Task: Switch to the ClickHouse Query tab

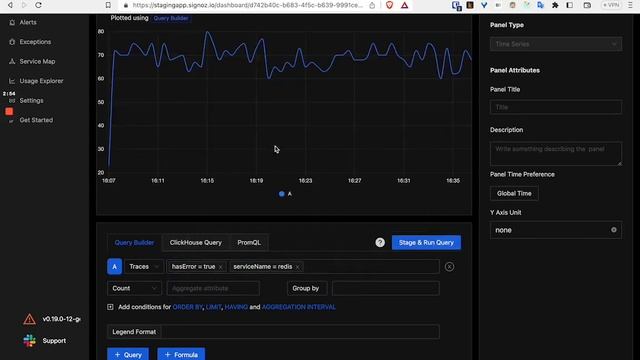Action: tap(196, 242)
